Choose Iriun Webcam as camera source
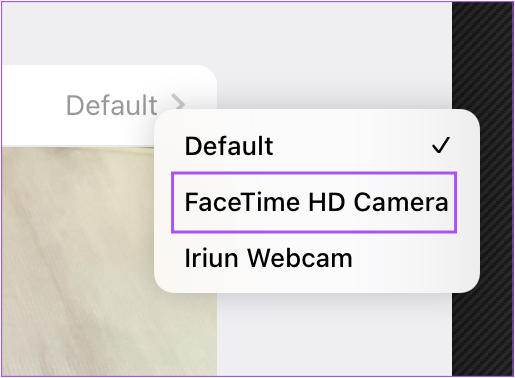Viewport: 515px width, 378px height. coord(268,258)
